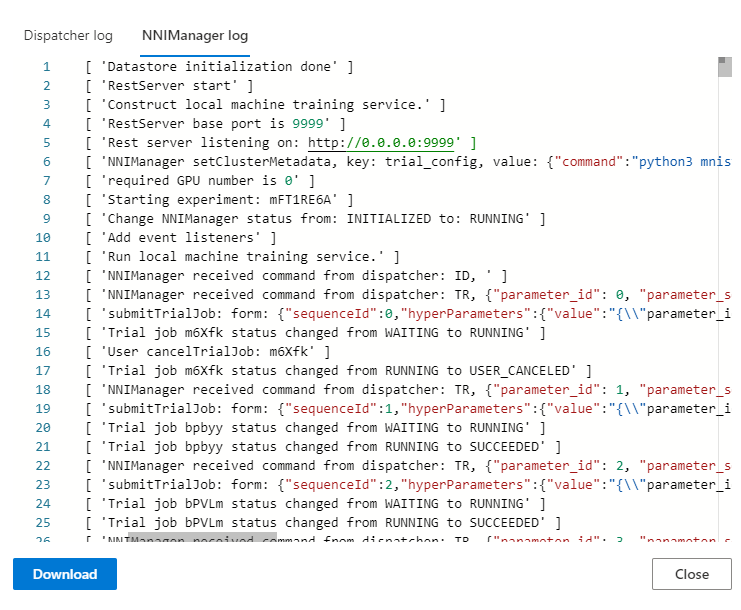This screenshot has height=610, width=741.
Task: Click the 'required GPU number is 0' line
Action: (200, 181)
